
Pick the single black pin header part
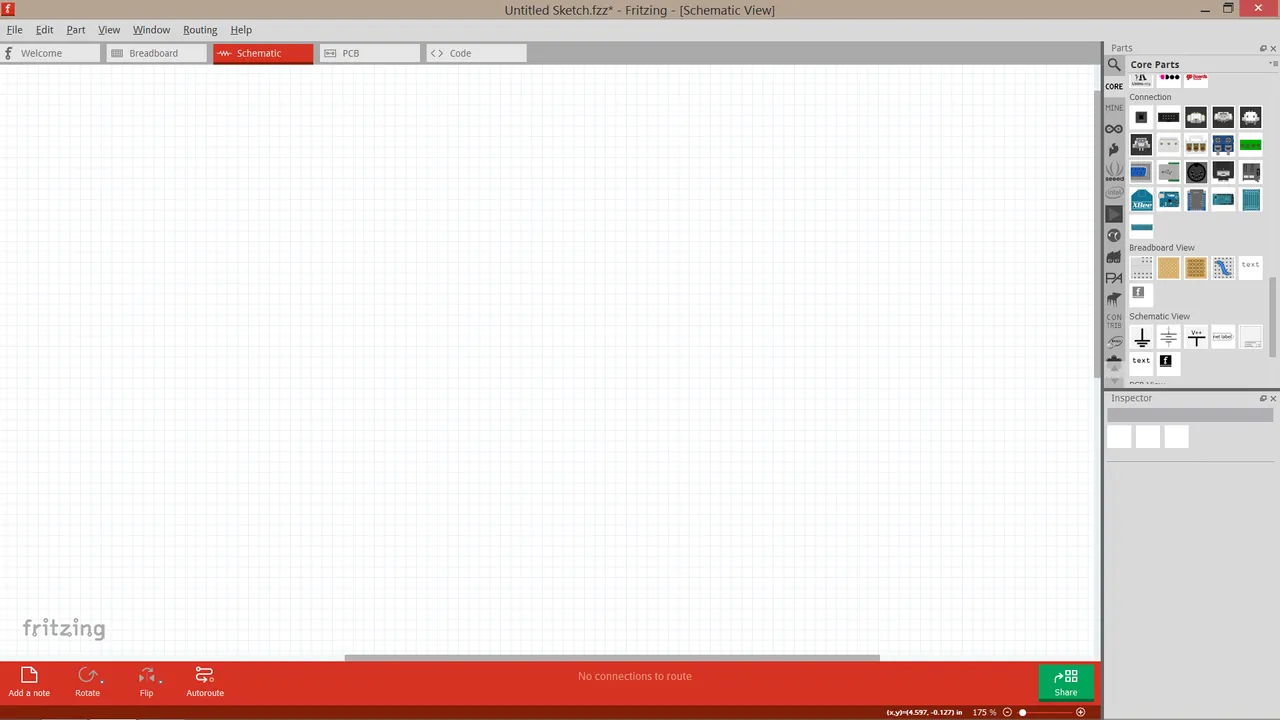click(x=1141, y=117)
